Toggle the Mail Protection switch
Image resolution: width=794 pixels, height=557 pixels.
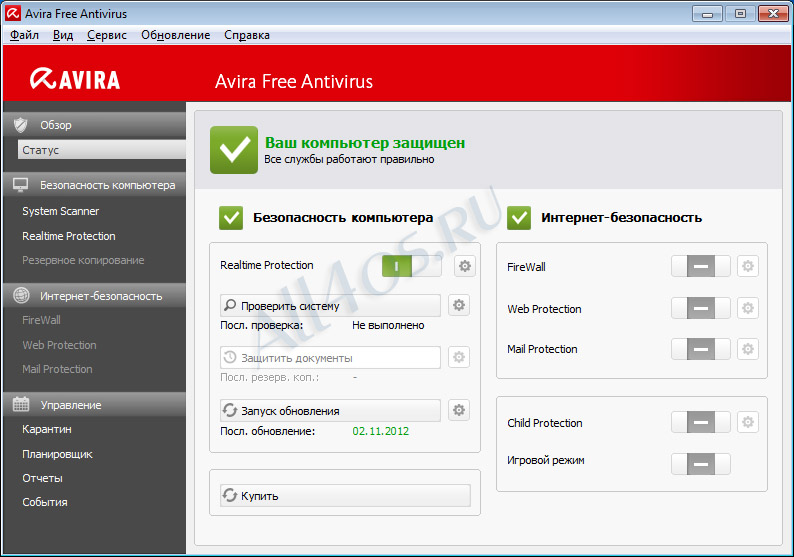coord(701,349)
